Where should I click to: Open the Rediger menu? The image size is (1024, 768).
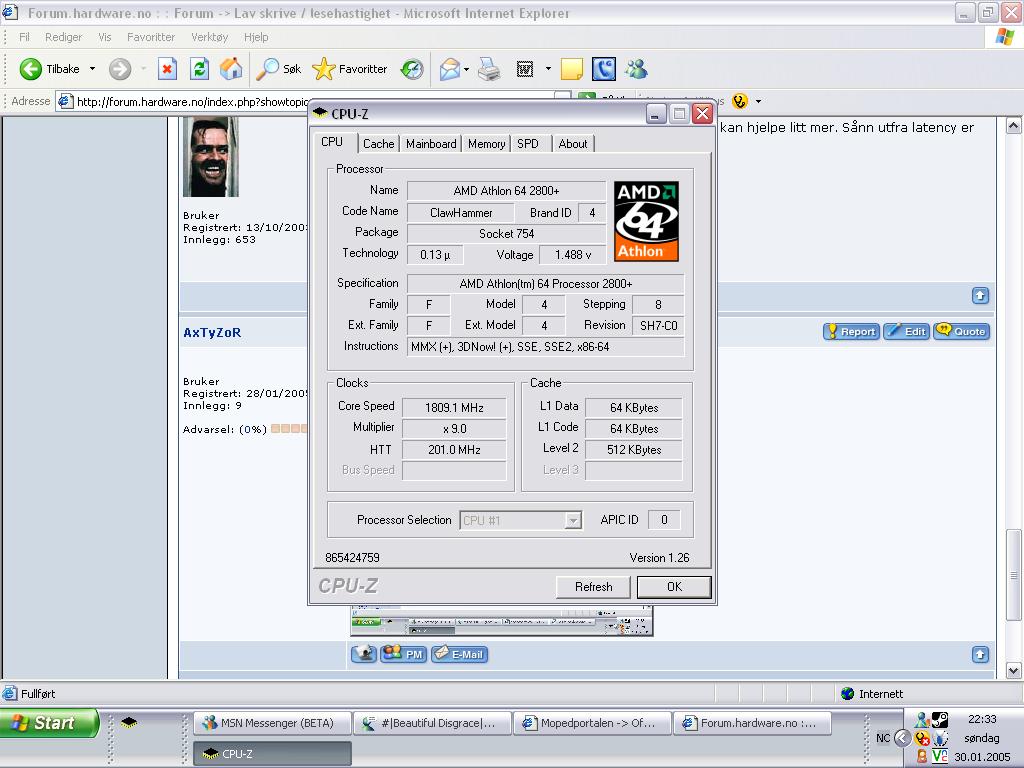(x=63, y=37)
